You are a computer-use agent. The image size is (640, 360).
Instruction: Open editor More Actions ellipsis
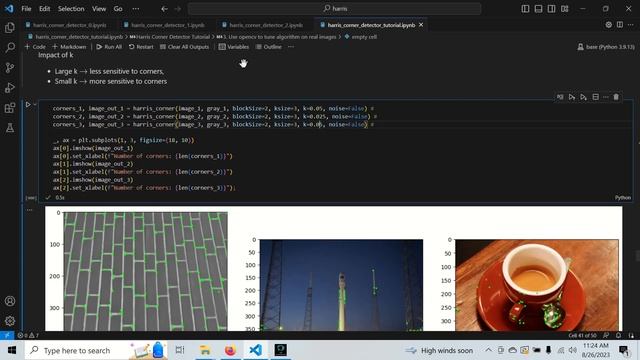[x=631, y=25]
